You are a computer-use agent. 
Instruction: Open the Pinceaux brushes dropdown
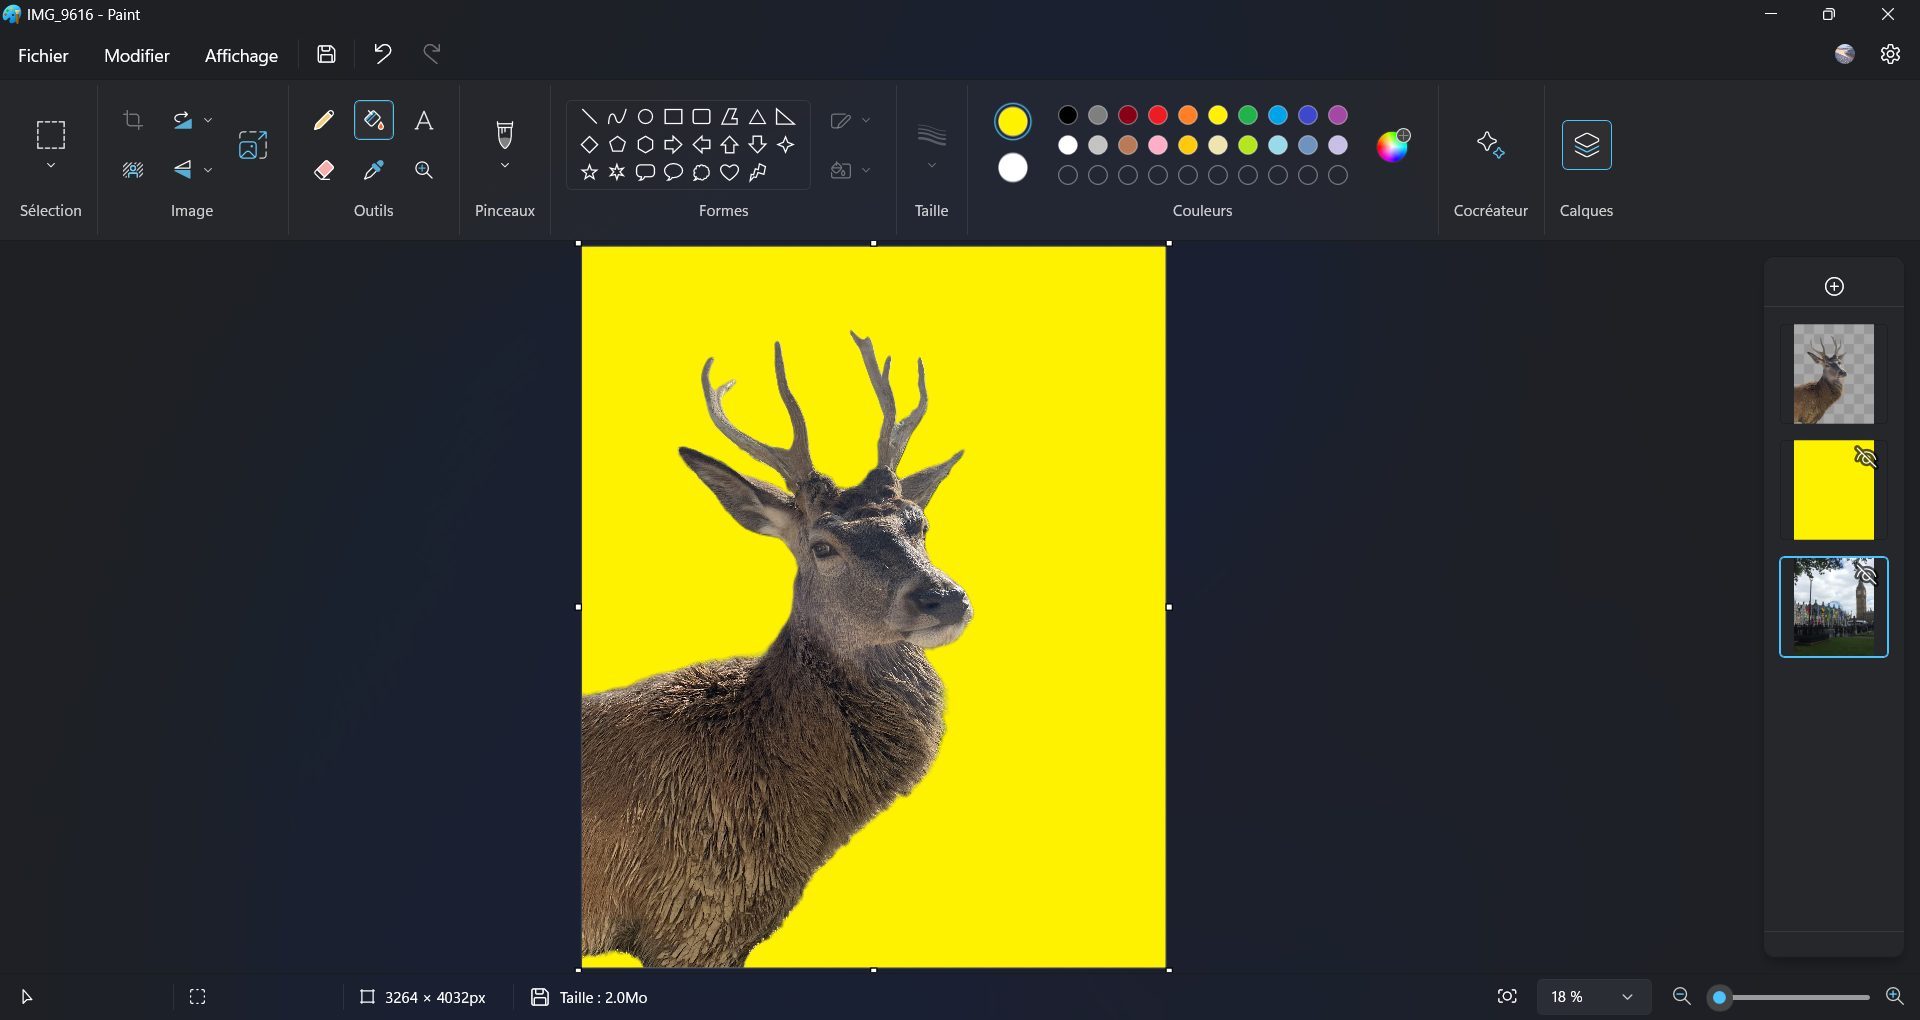pyautogui.click(x=505, y=166)
